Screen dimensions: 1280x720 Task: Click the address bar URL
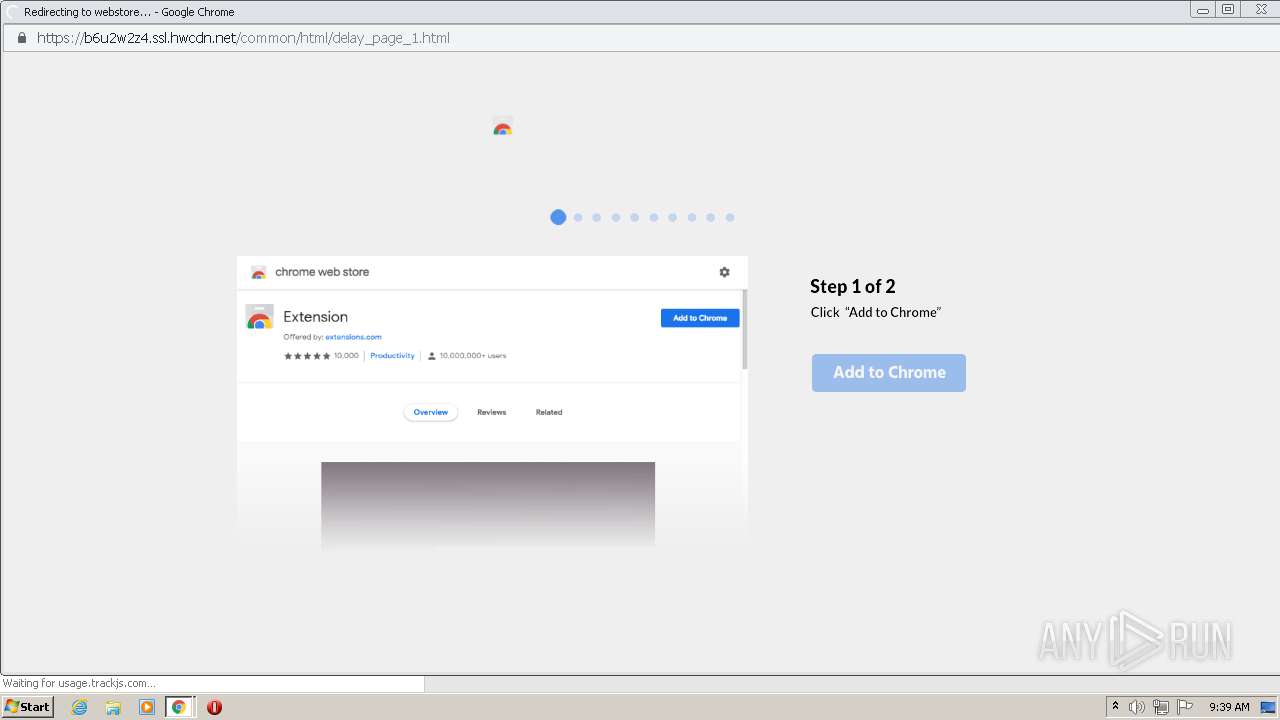tap(243, 38)
